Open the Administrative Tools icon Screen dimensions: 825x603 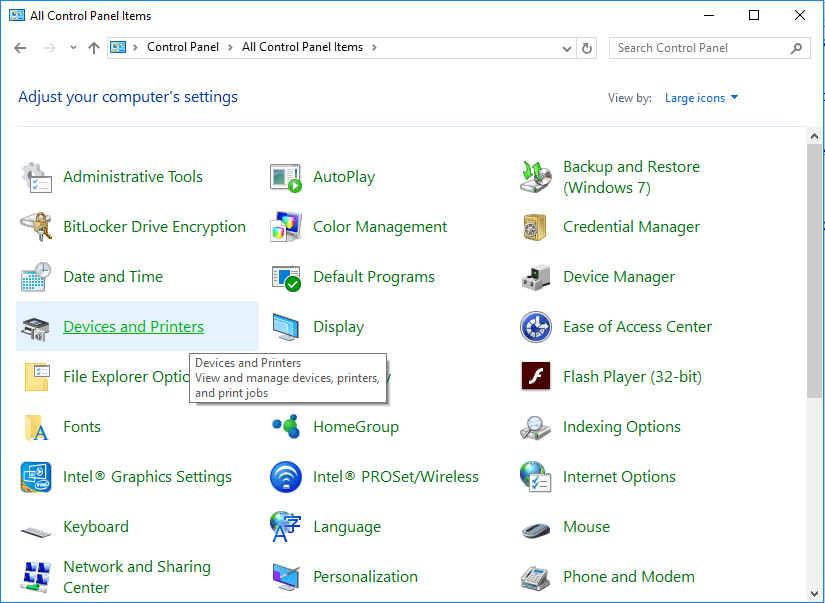coord(37,177)
